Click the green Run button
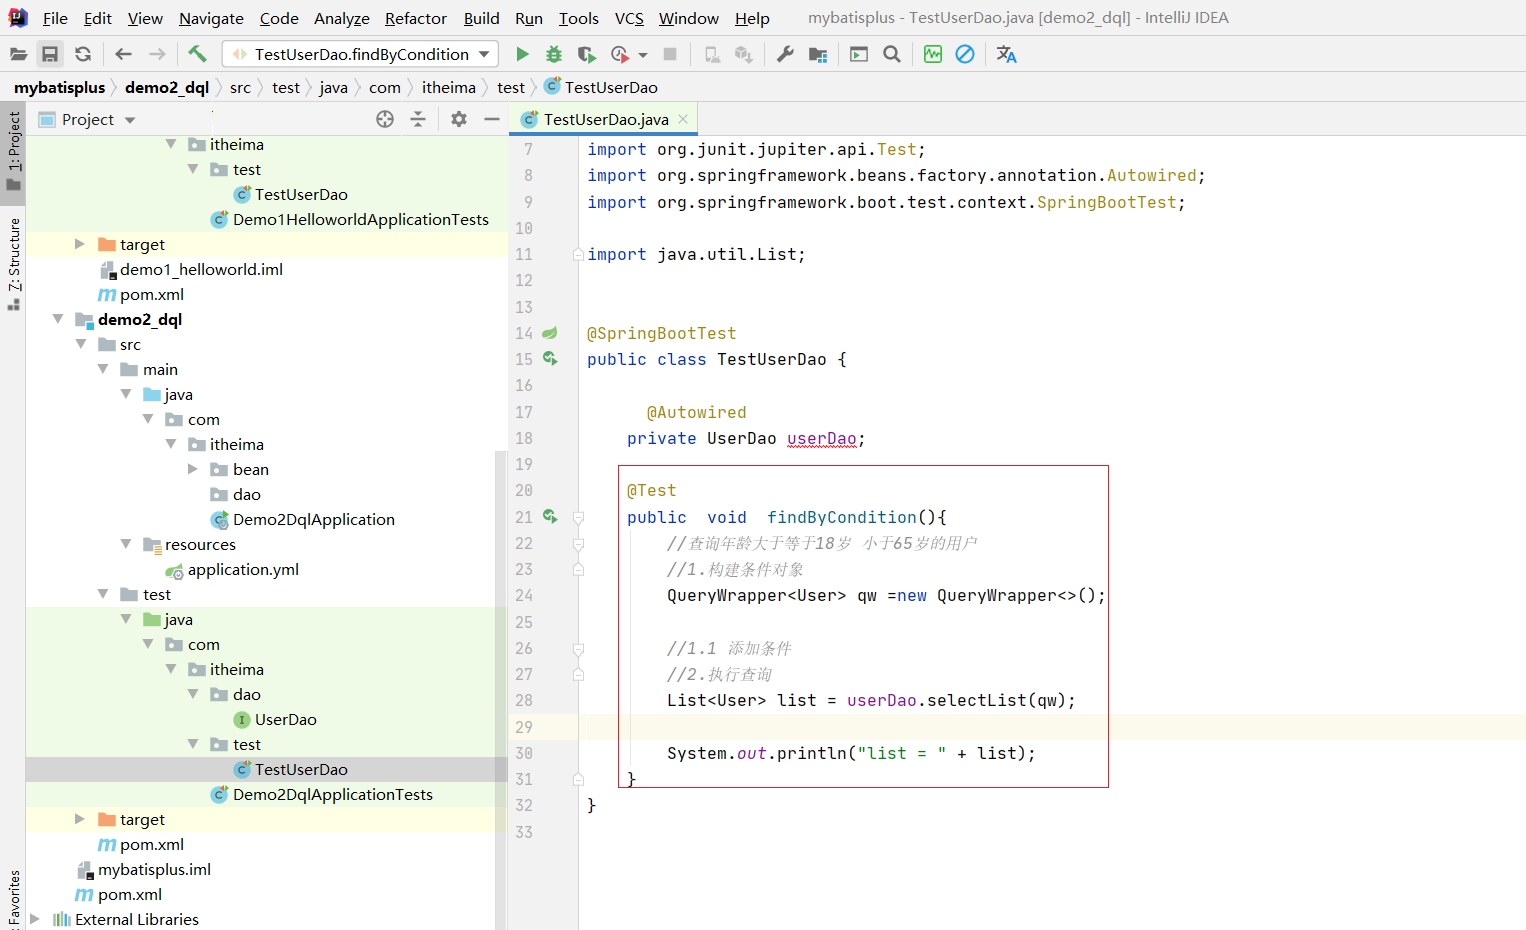Screen dimensions: 1526x930 pyautogui.click(x=522, y=54)
